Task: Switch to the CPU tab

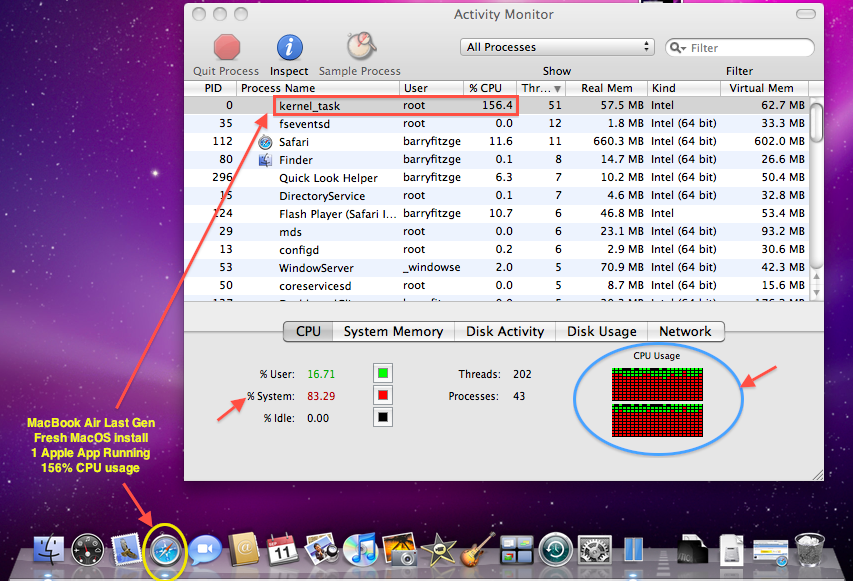Action: [308, 331]
